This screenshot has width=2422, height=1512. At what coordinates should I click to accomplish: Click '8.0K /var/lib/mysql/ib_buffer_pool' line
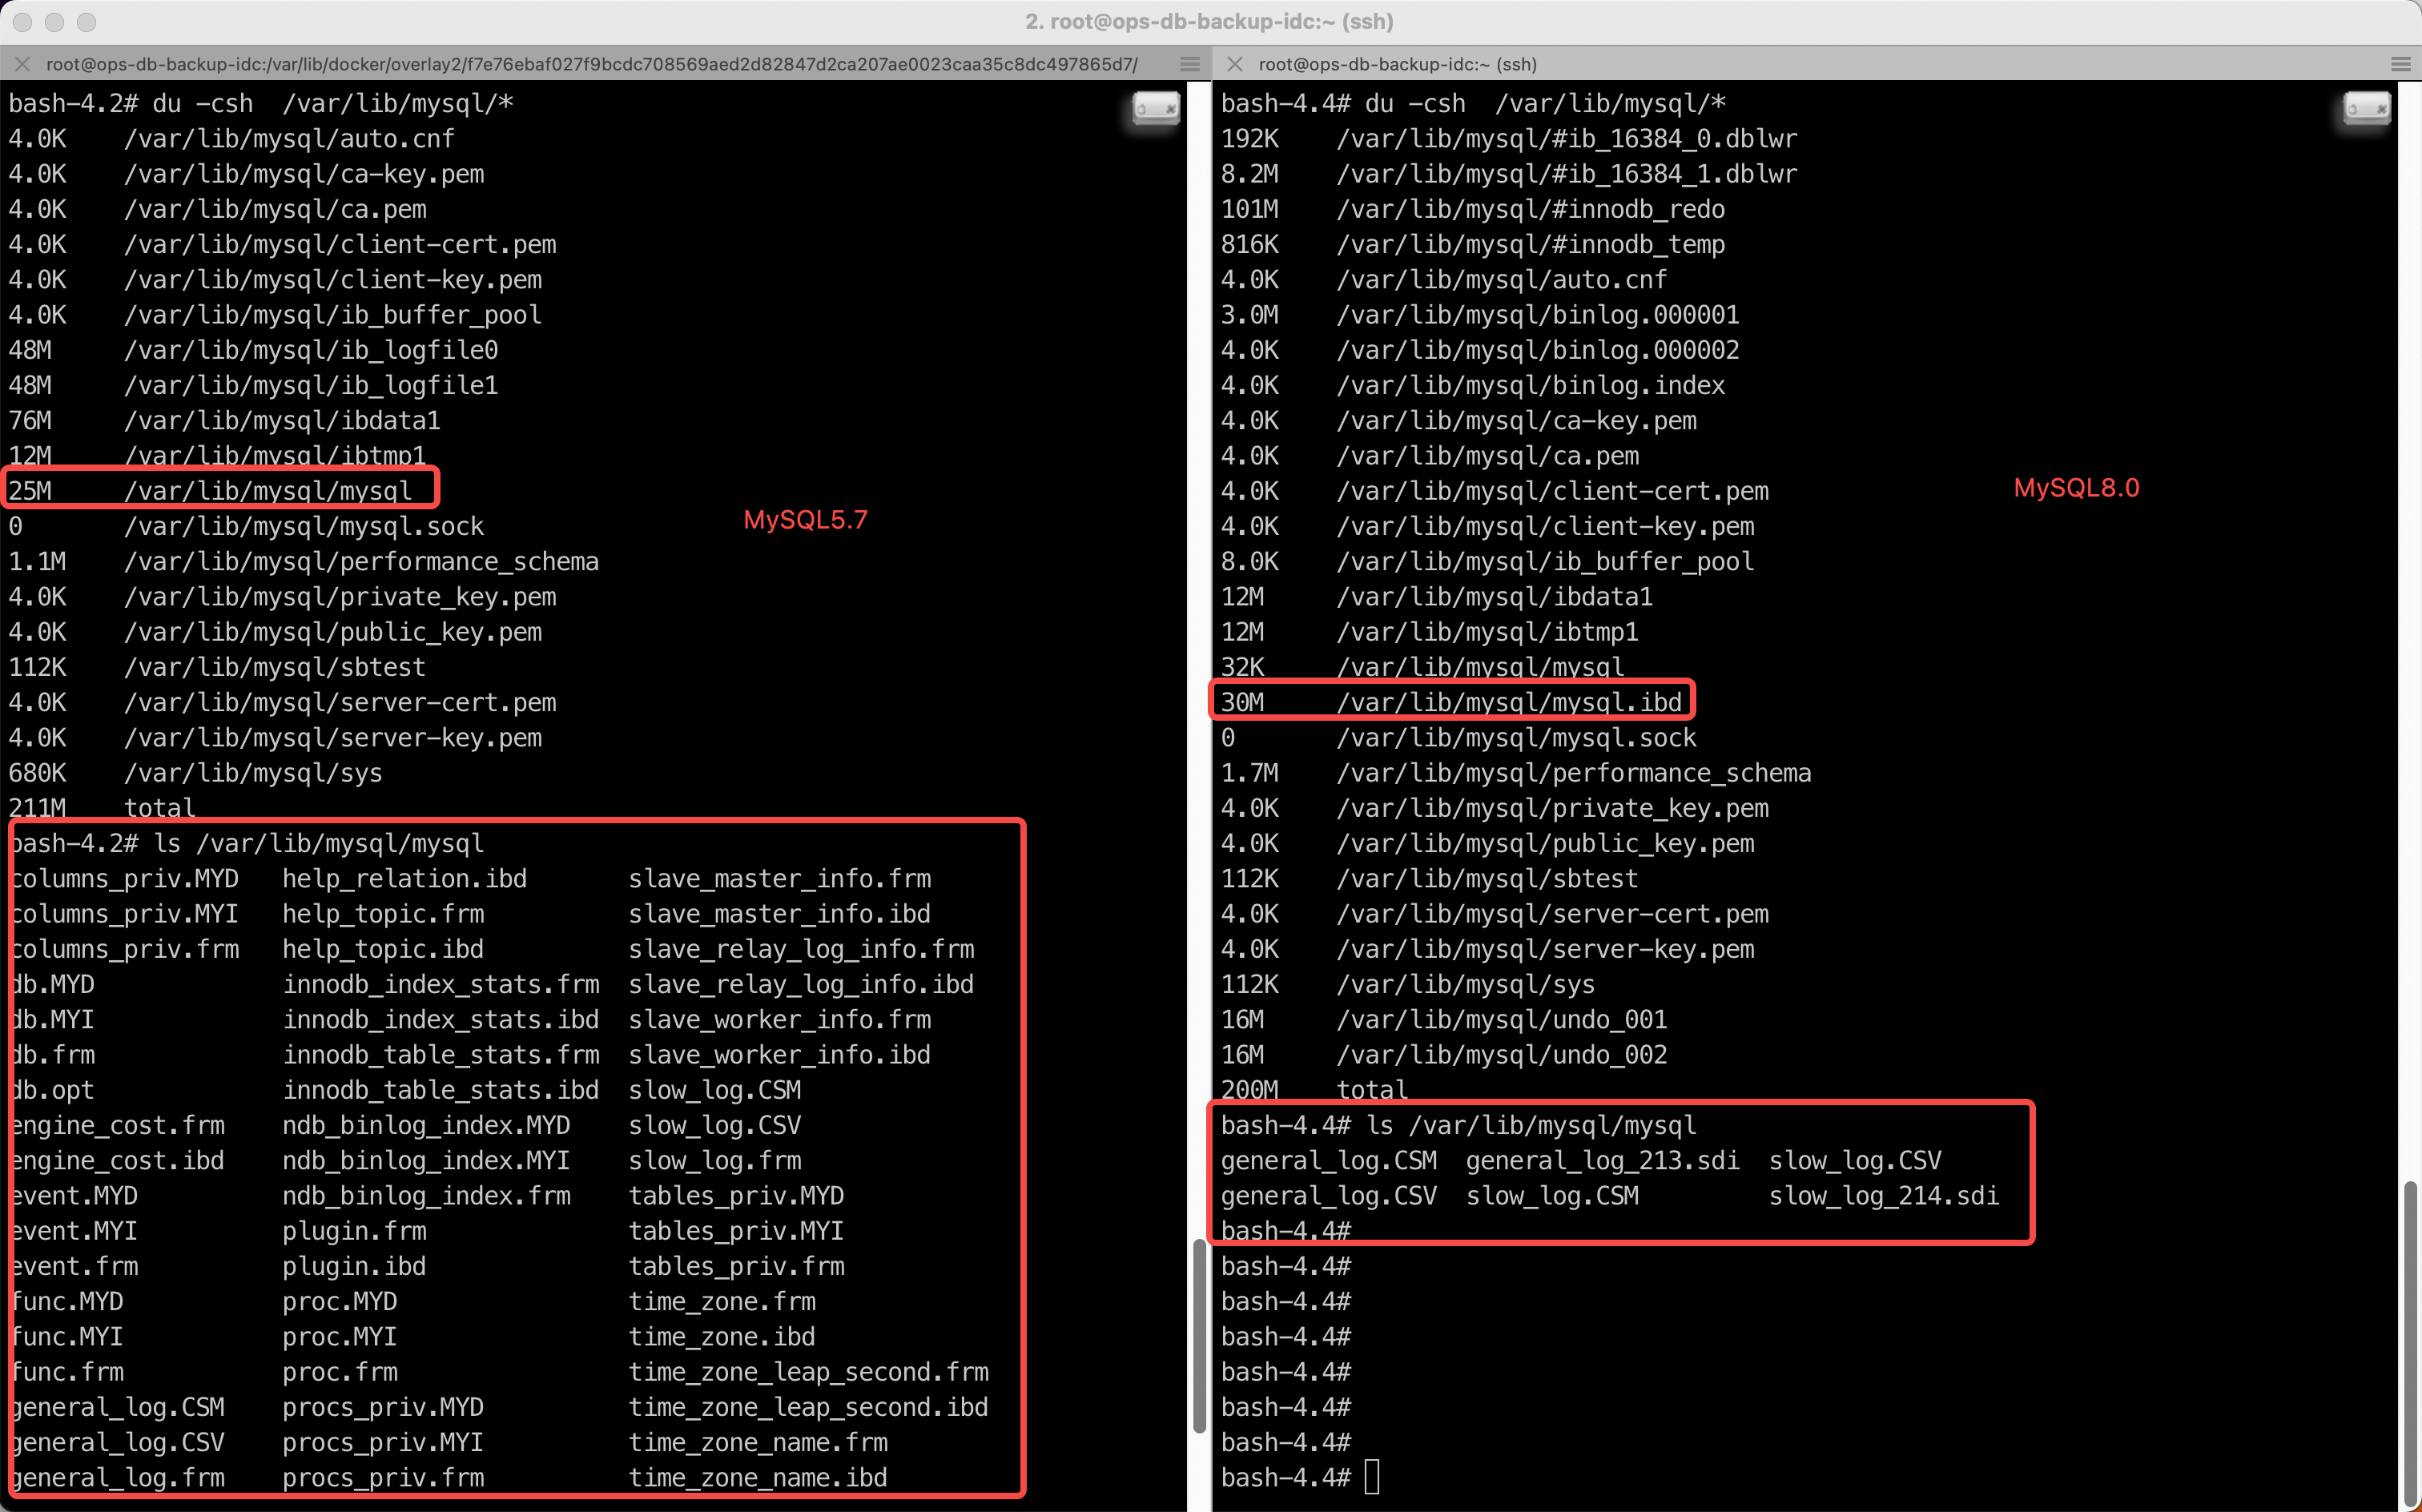tap(1487, 561)
